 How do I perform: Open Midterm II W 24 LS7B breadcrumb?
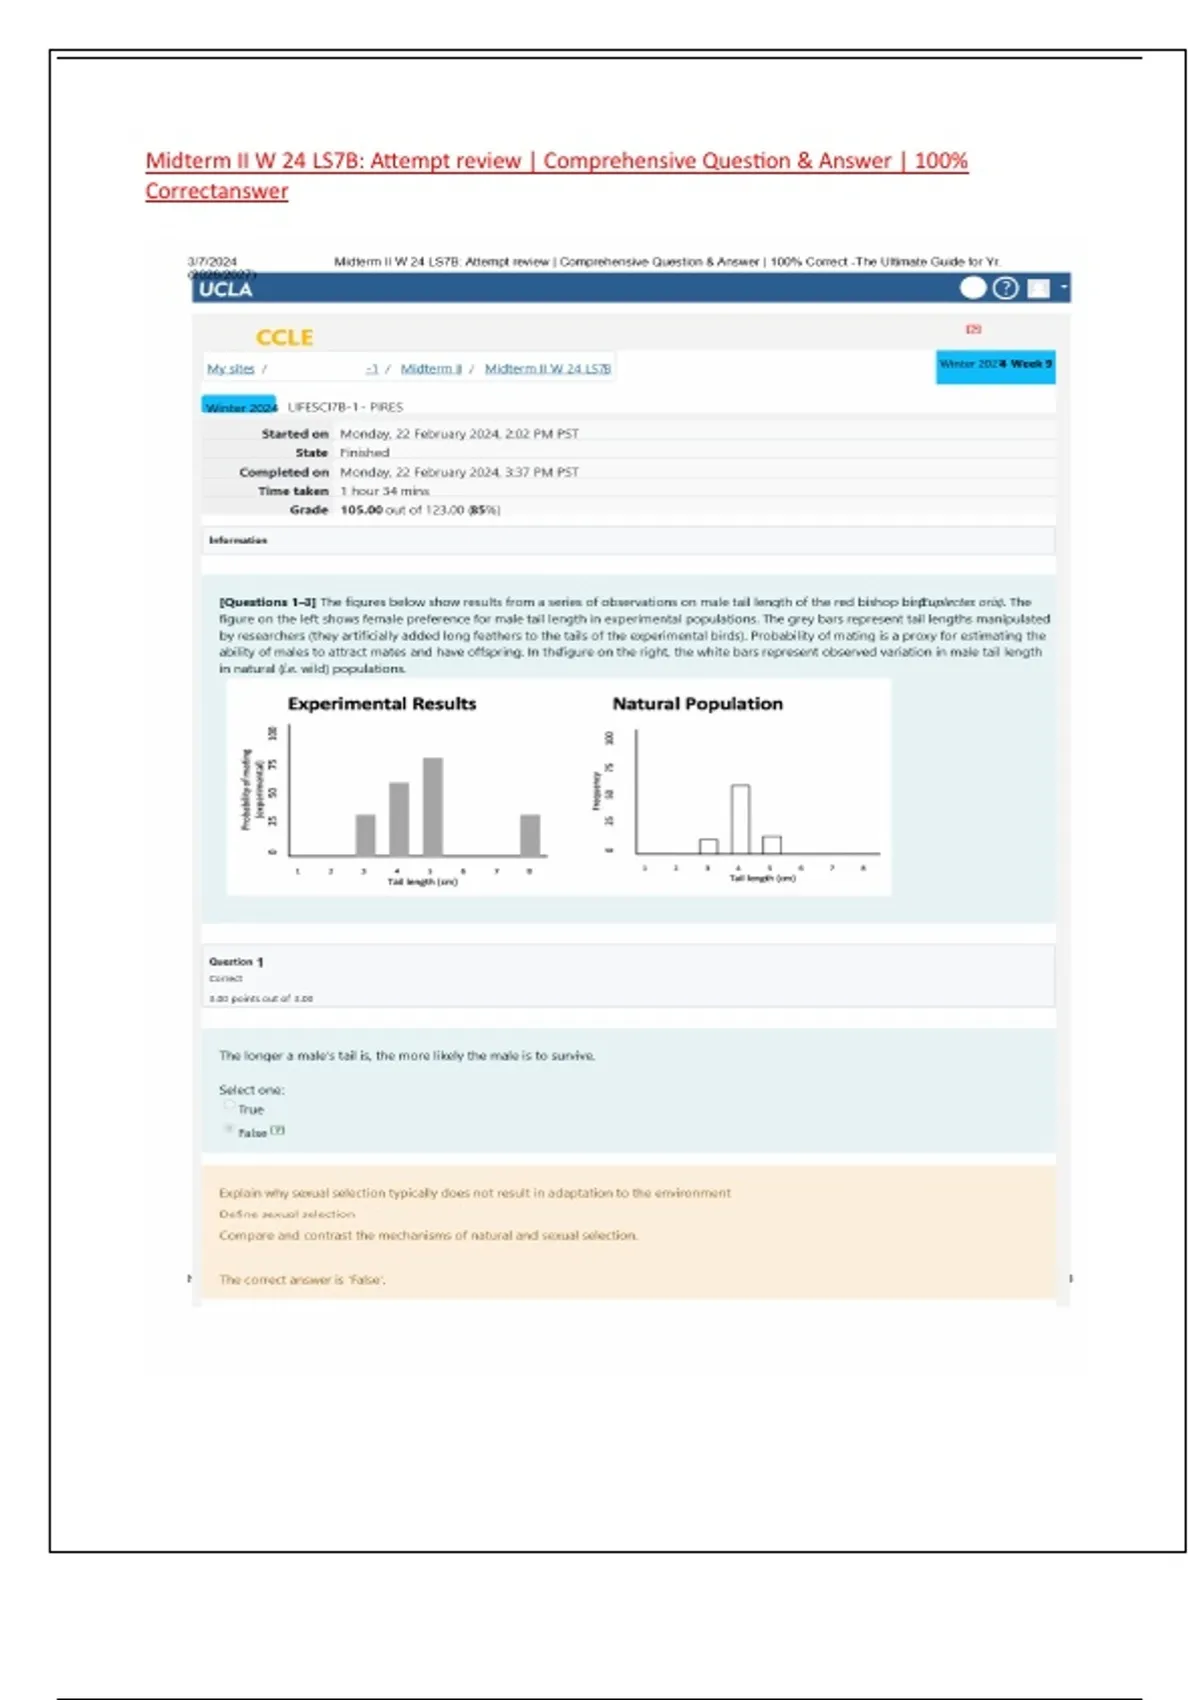point(547,369)
